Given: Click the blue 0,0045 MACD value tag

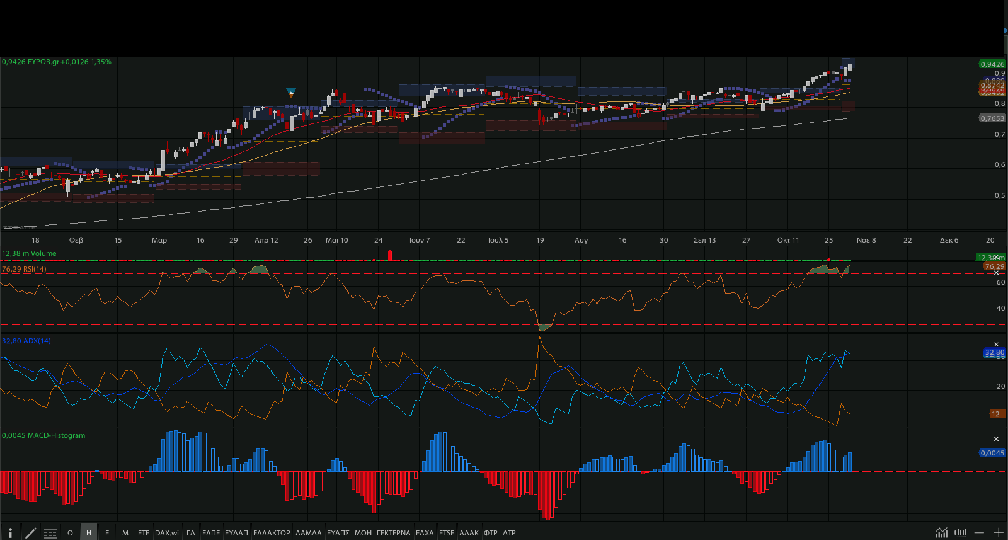Looking at the screenshot, I should [992, 453].
